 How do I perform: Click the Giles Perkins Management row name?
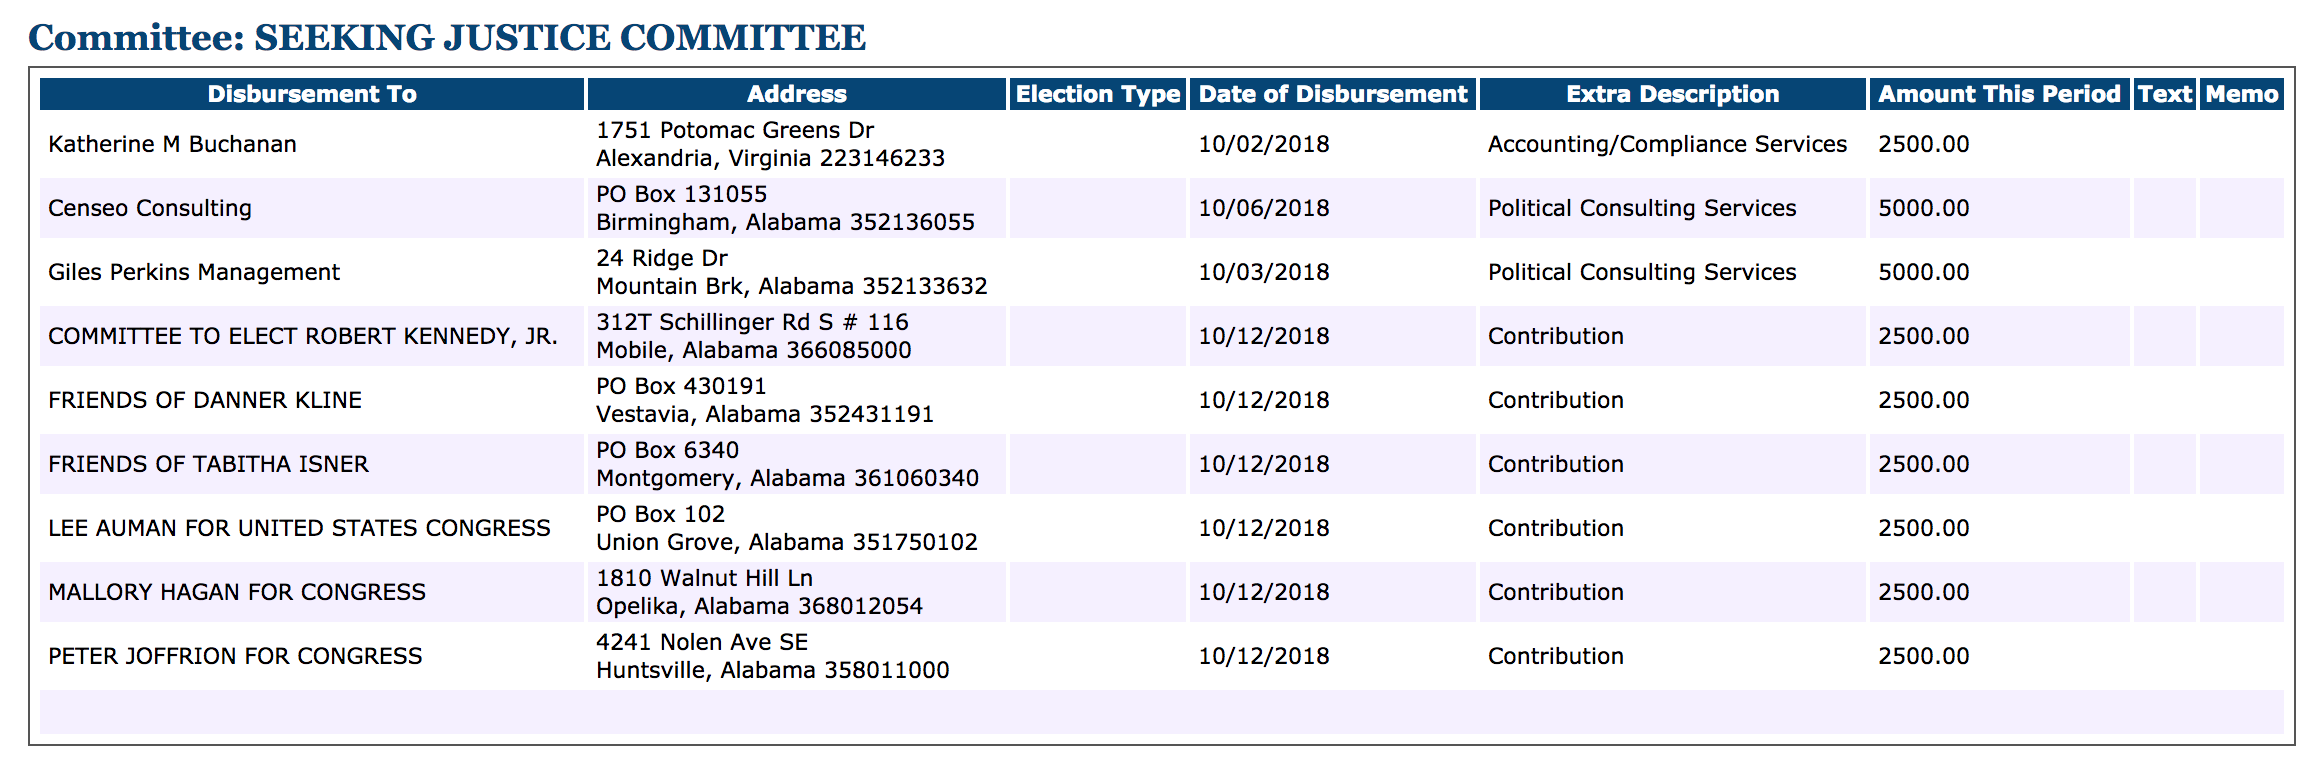click(x=194, y=272)
